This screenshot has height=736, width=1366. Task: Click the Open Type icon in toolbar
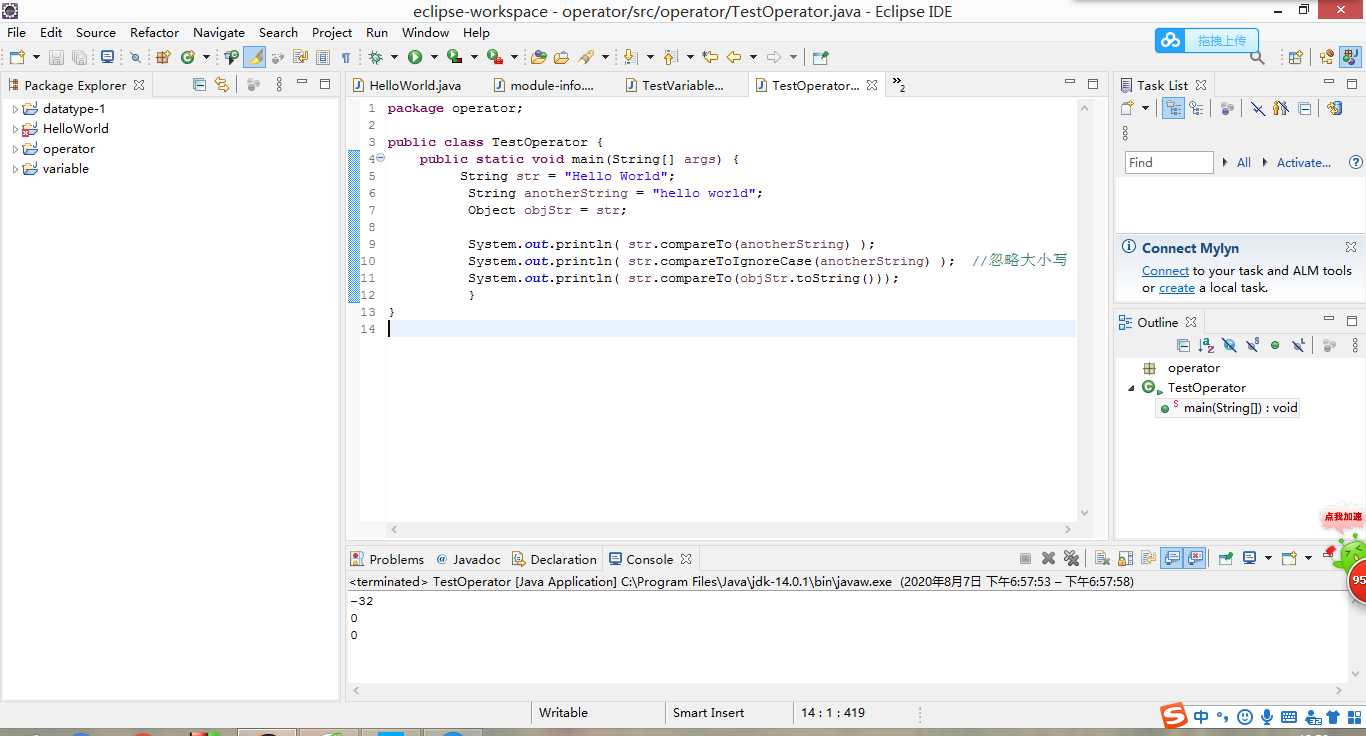[538, 57]
